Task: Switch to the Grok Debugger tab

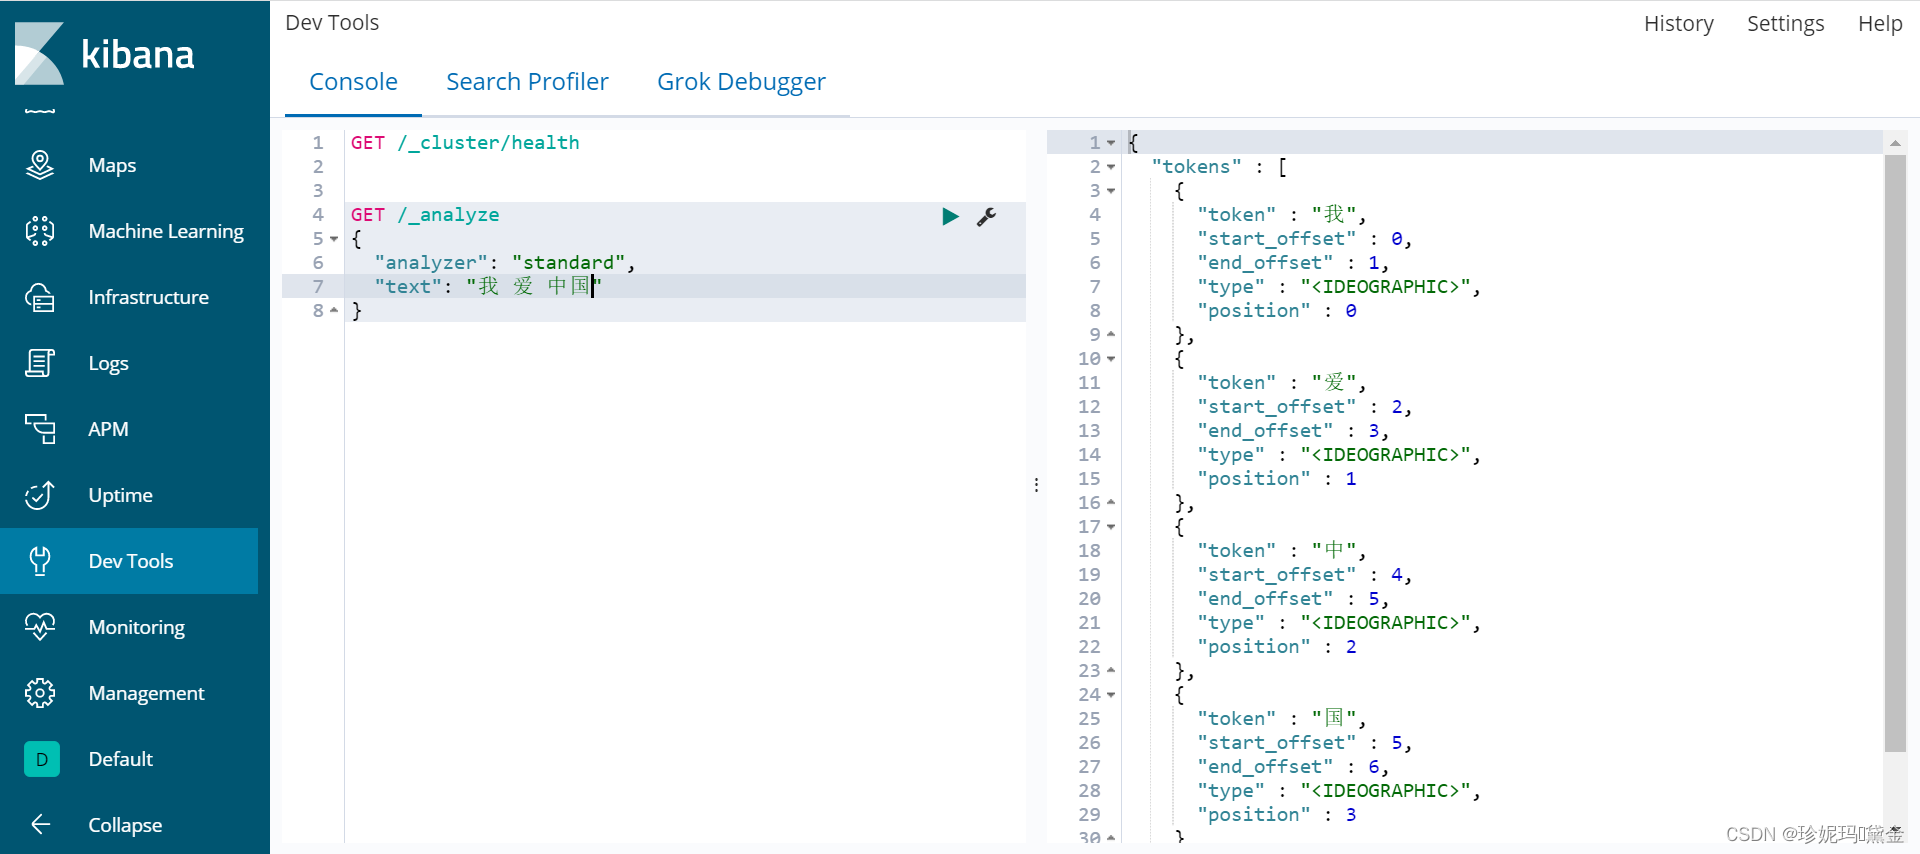Action: coord(741,82)
